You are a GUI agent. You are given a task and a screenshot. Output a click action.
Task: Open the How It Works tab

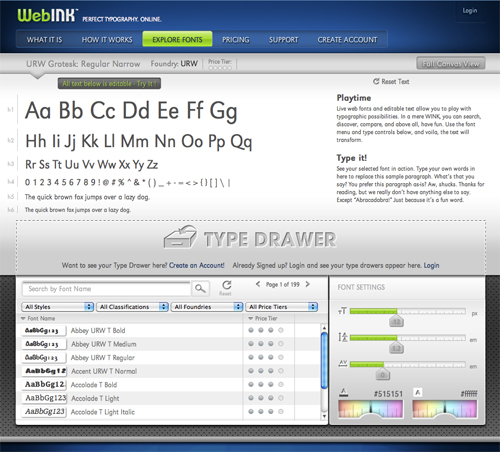[107, 40]
